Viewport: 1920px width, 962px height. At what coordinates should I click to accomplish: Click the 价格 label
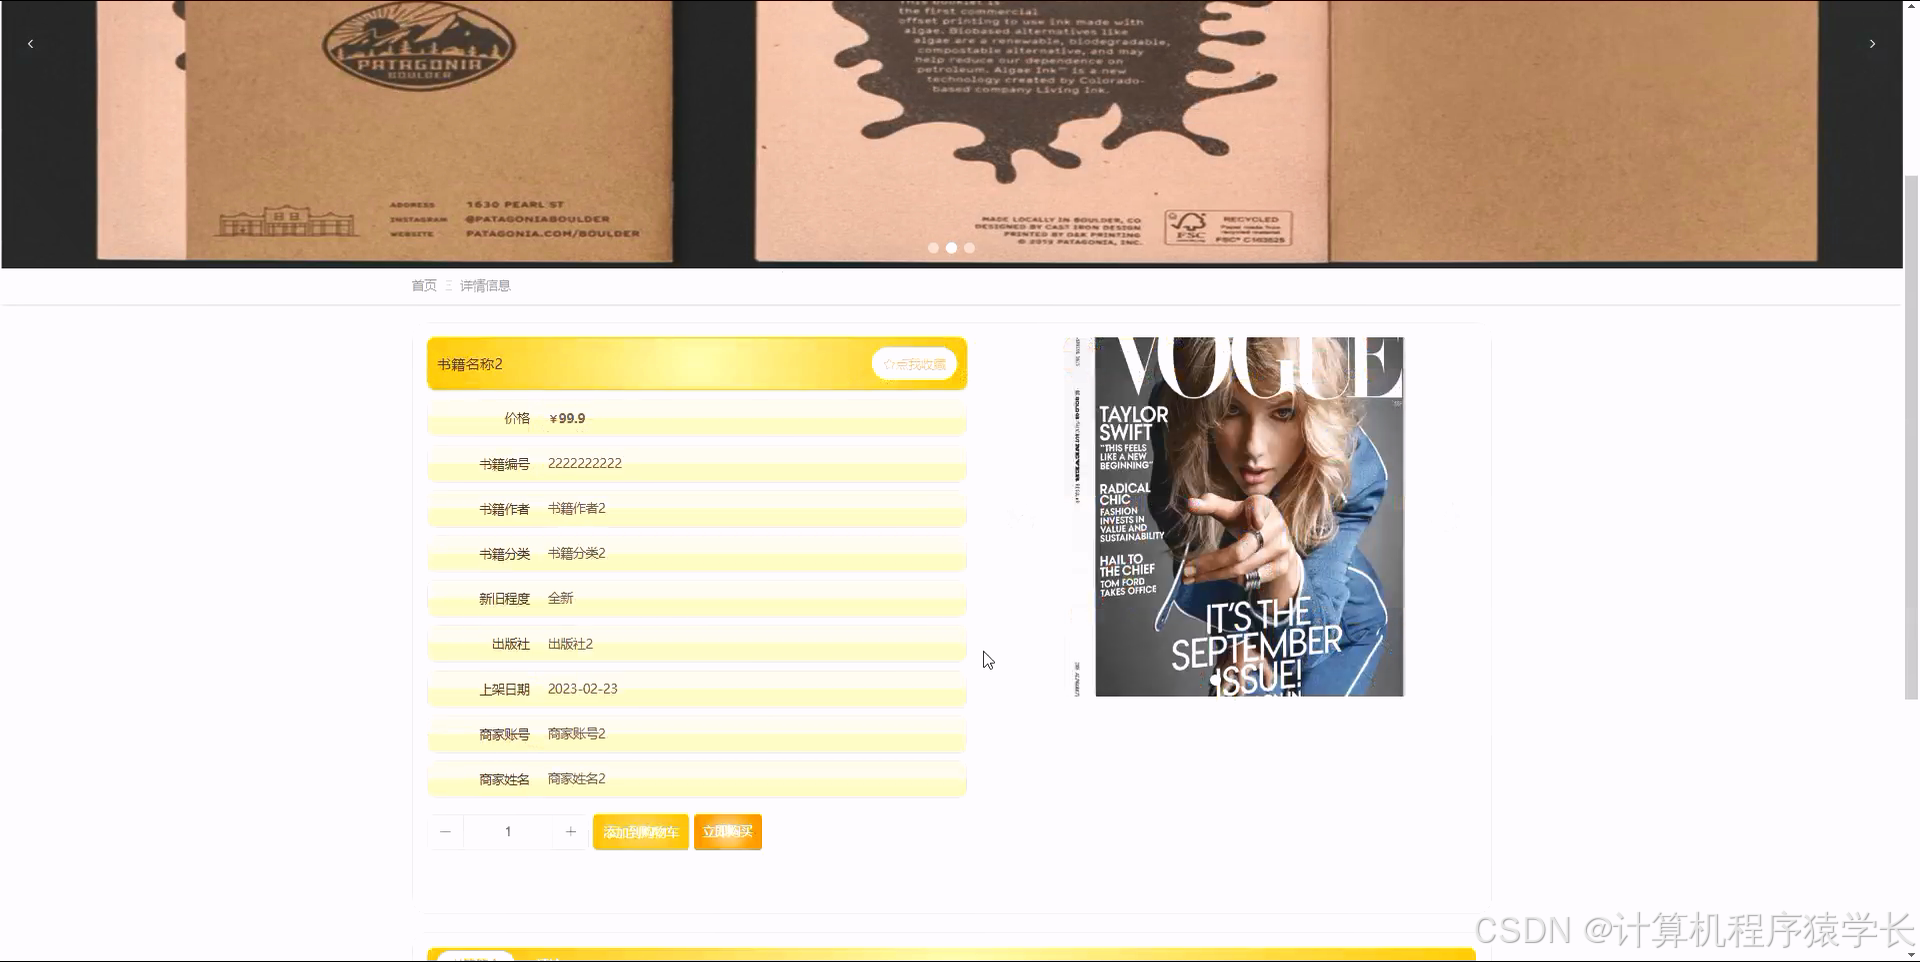coord(517,419)
